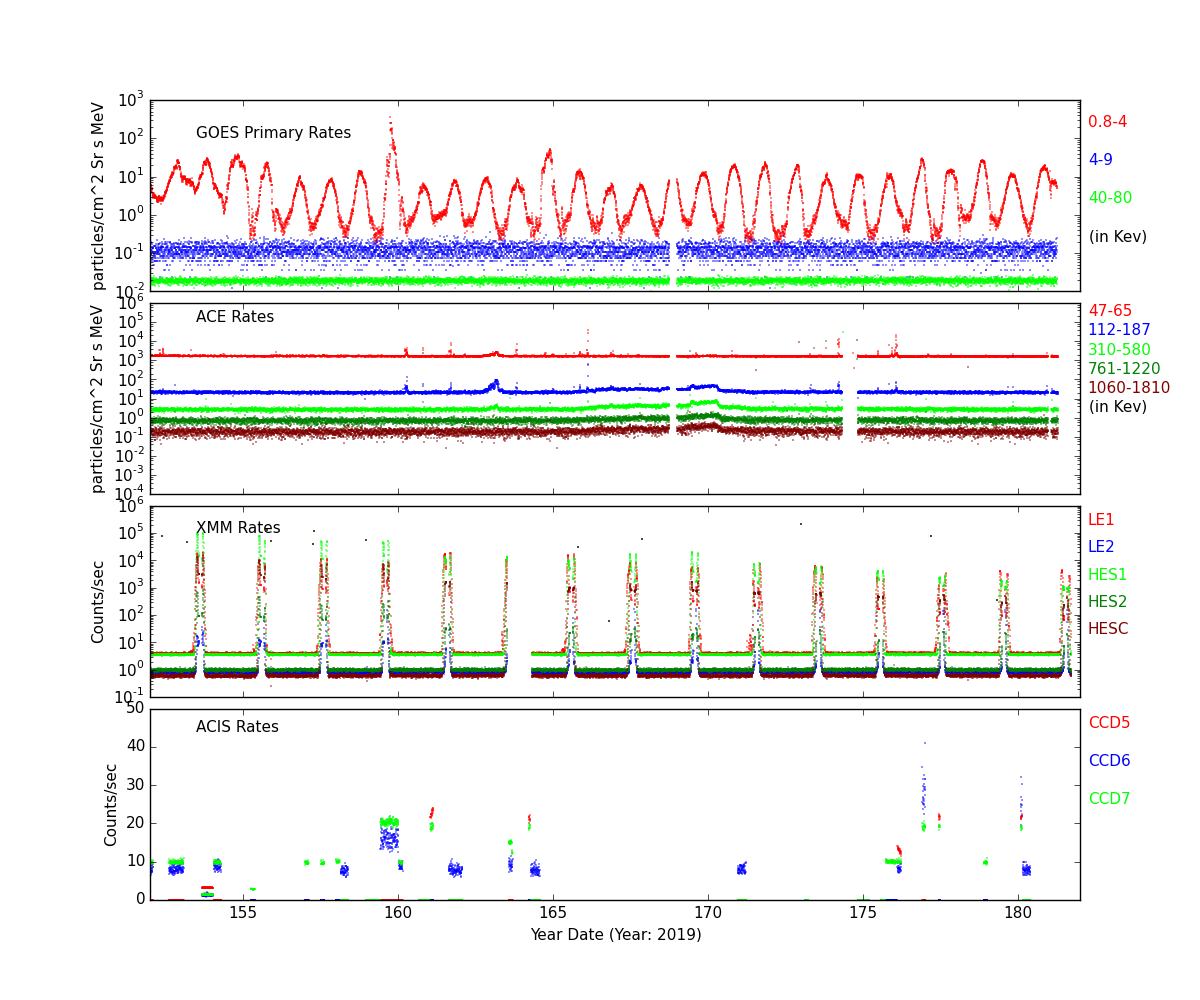Select the red 0.8-4 legend label
This screenshot has height=1000, width=1200.
1107,122
